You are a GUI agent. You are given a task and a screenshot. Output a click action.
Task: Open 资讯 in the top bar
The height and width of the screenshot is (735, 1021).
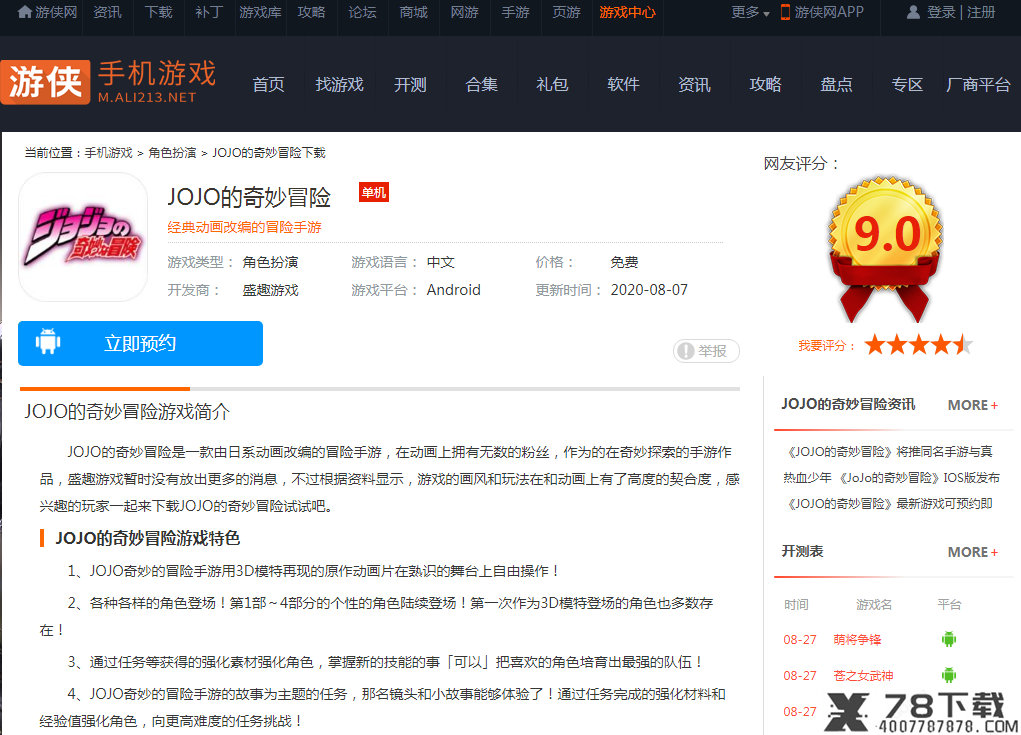point(107,12)
